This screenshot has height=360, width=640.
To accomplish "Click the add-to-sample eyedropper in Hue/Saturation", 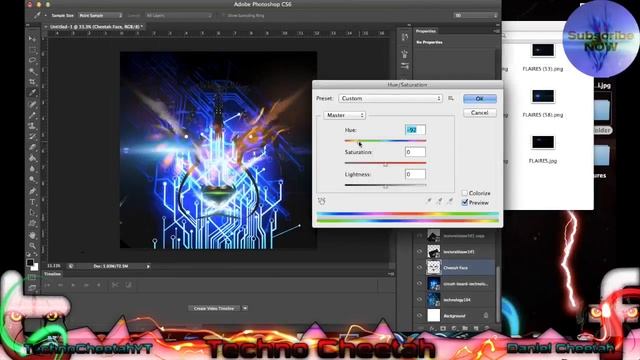I will click(440, 201).
